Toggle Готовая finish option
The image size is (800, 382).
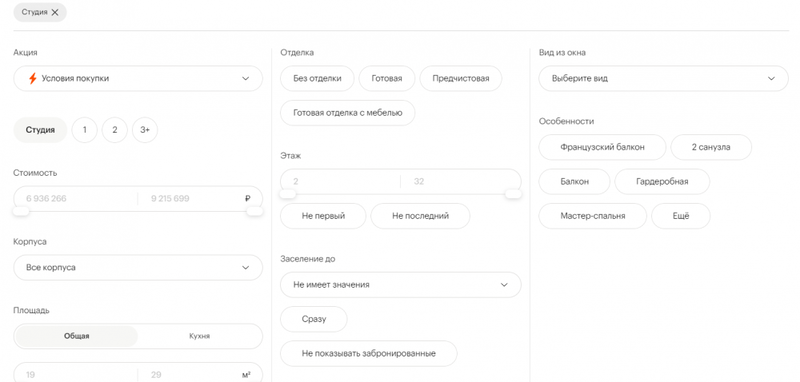pos(387,79)
